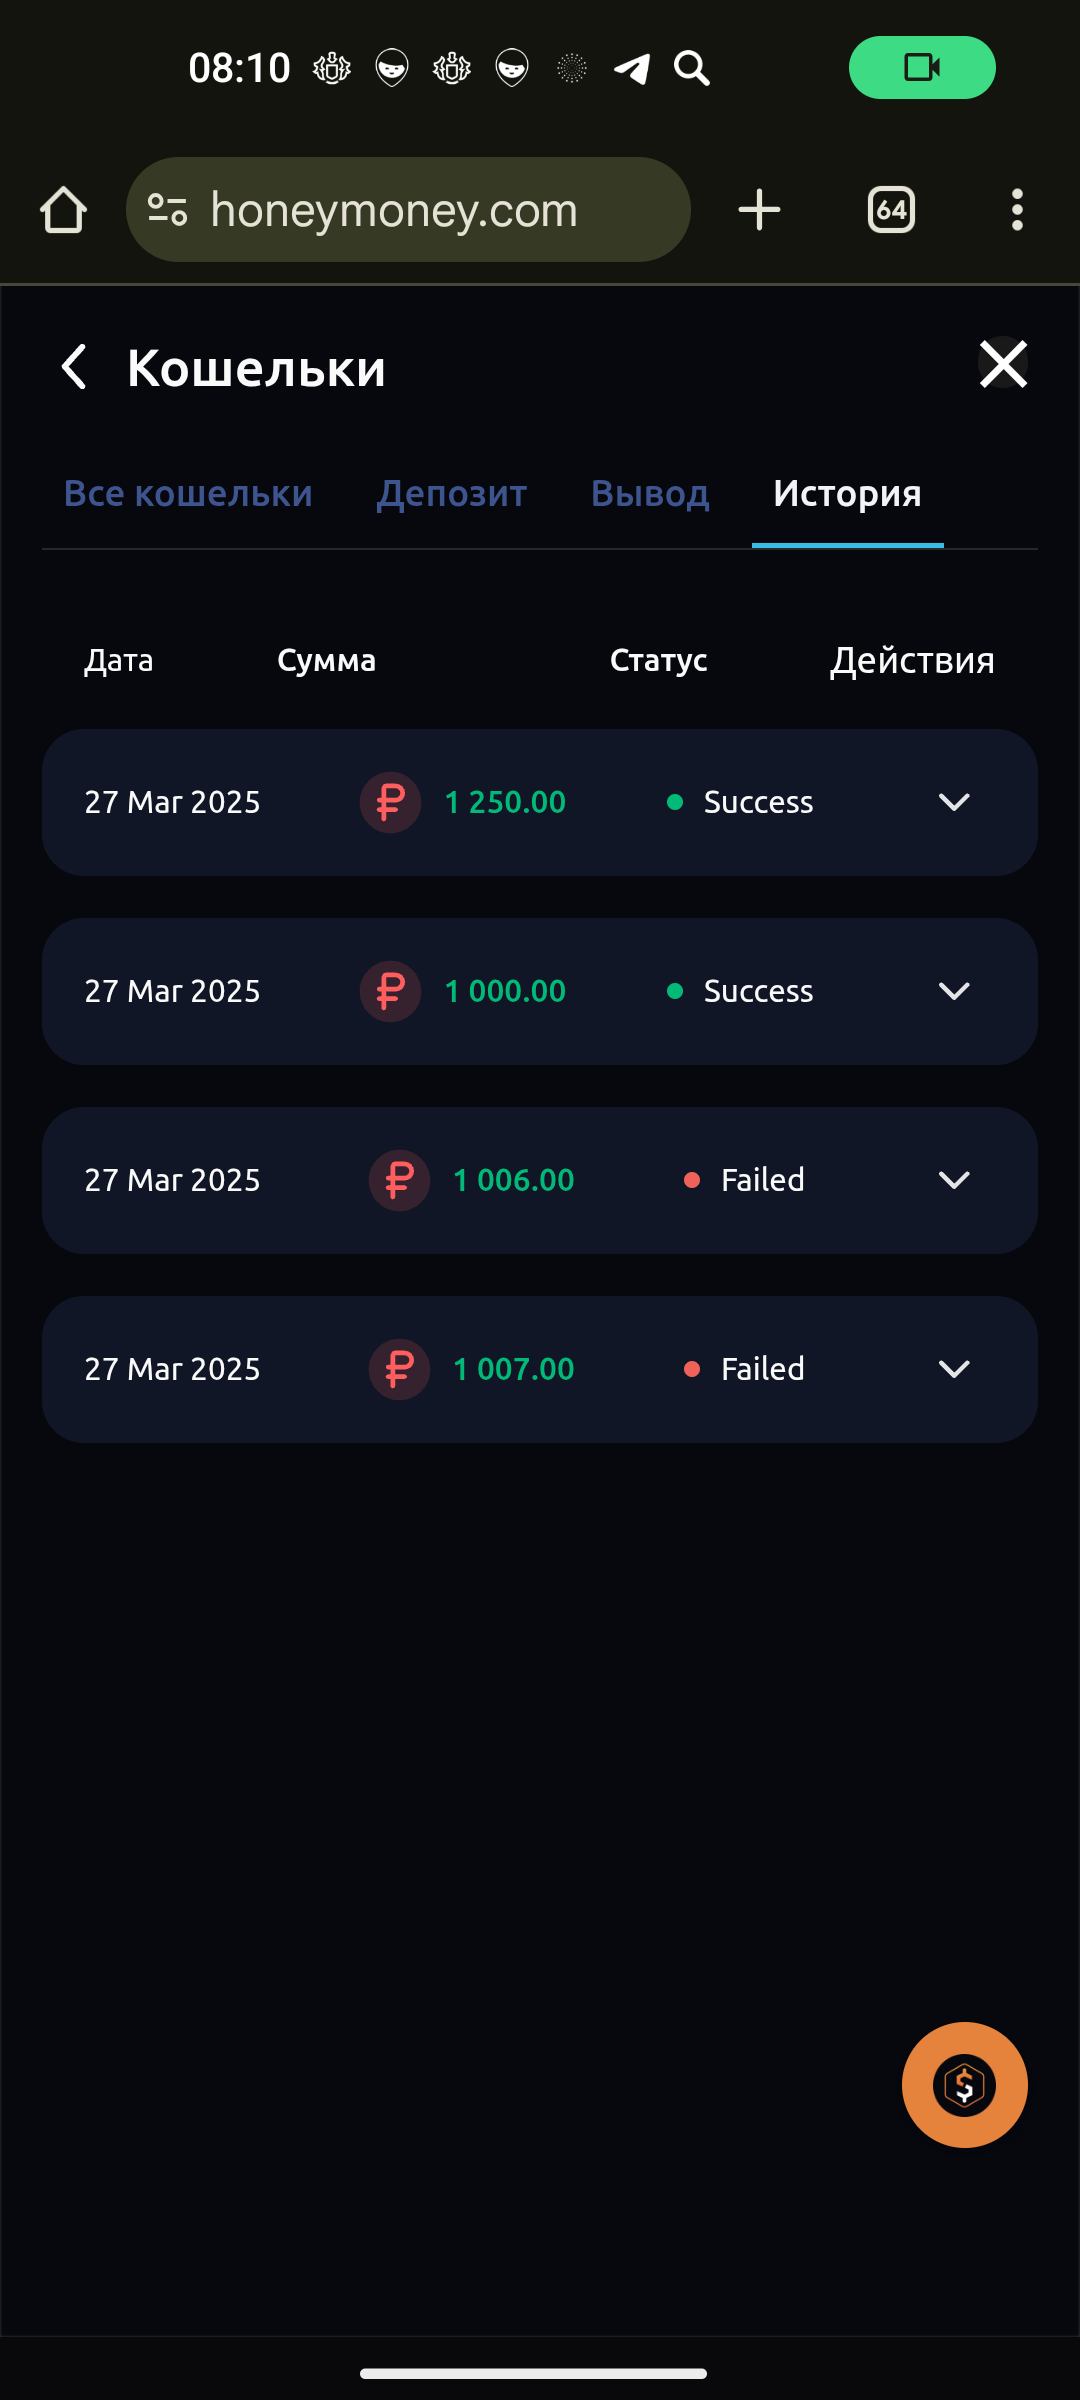1080x2400 pixels.
Task: Switch to the Депозит tab
Action: (452, 494)
